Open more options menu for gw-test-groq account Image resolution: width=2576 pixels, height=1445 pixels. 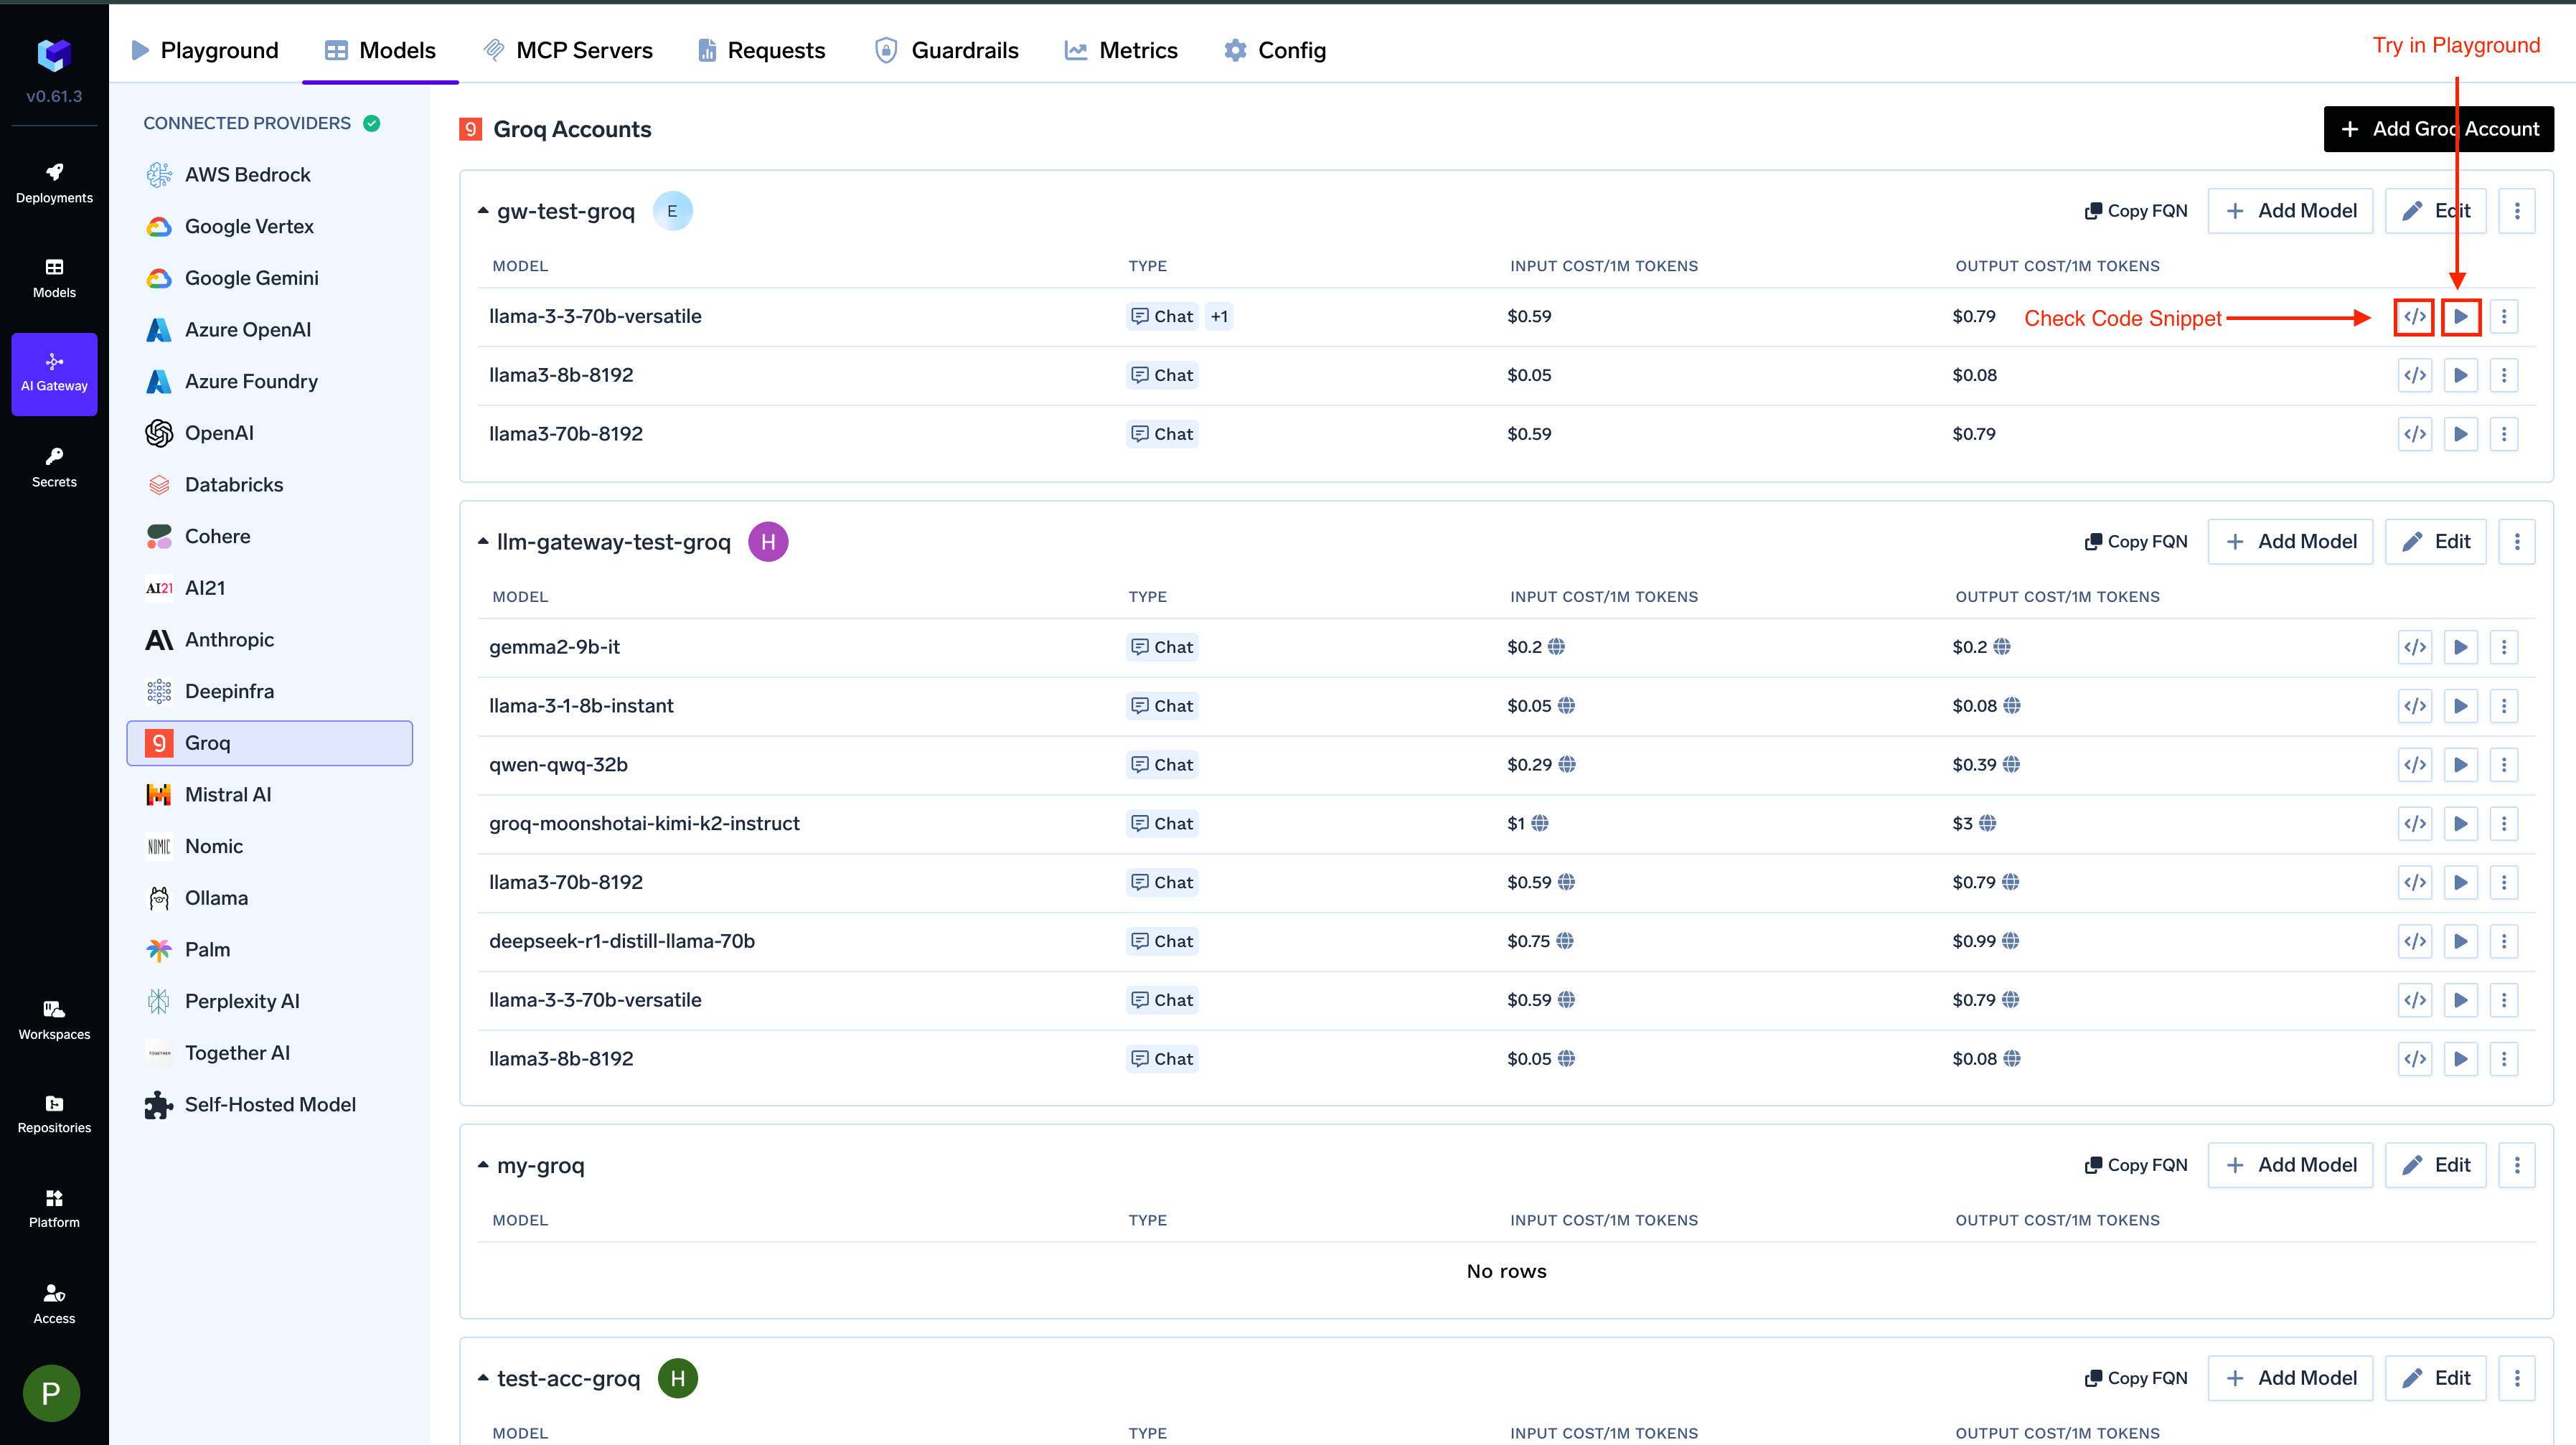(x=2517, y=211)
